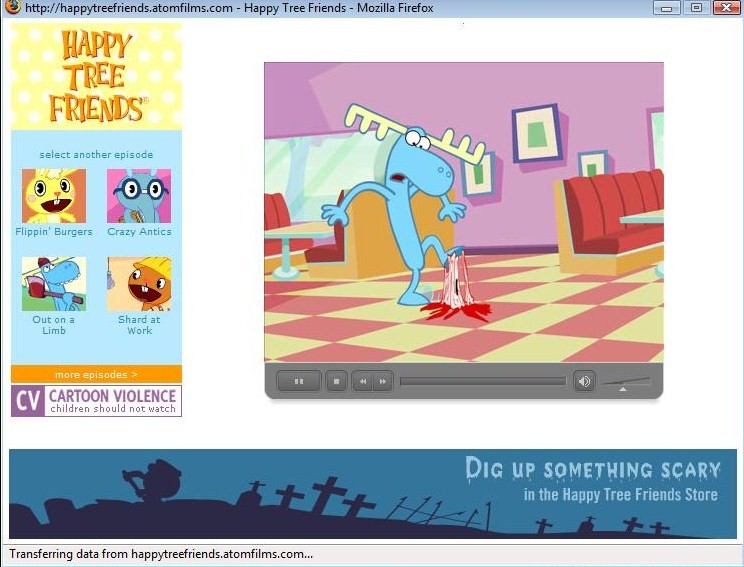
Task: Maximize the Firefox window
Action: coord(696,8)
